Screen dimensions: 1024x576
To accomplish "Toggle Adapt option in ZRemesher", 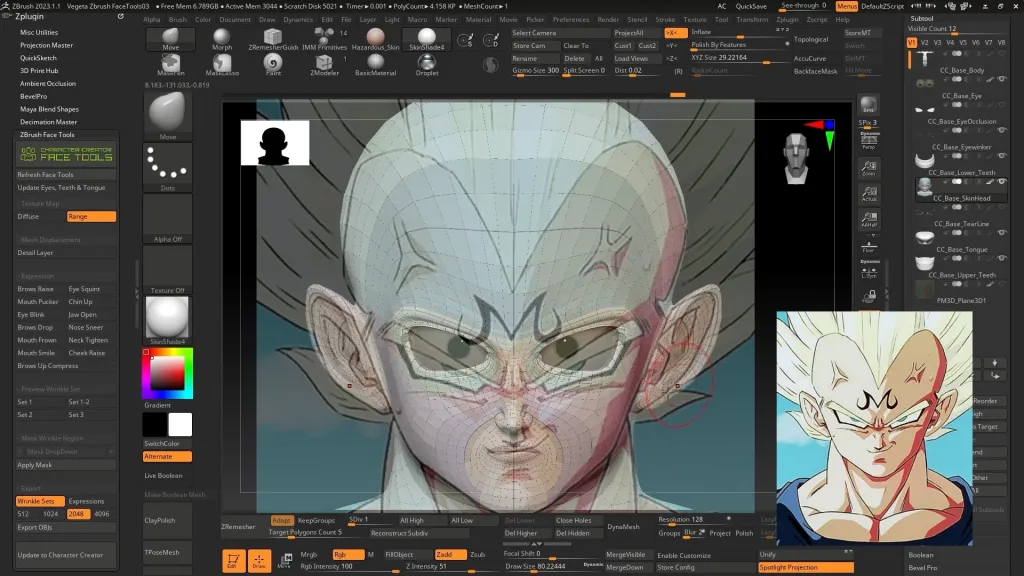I will (281, 520).
